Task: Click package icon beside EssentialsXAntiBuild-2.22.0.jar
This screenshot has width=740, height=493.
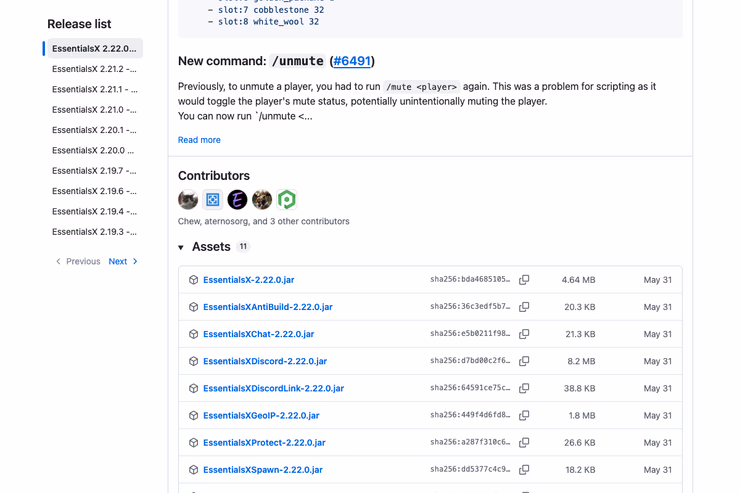Action: pos(193,307)
